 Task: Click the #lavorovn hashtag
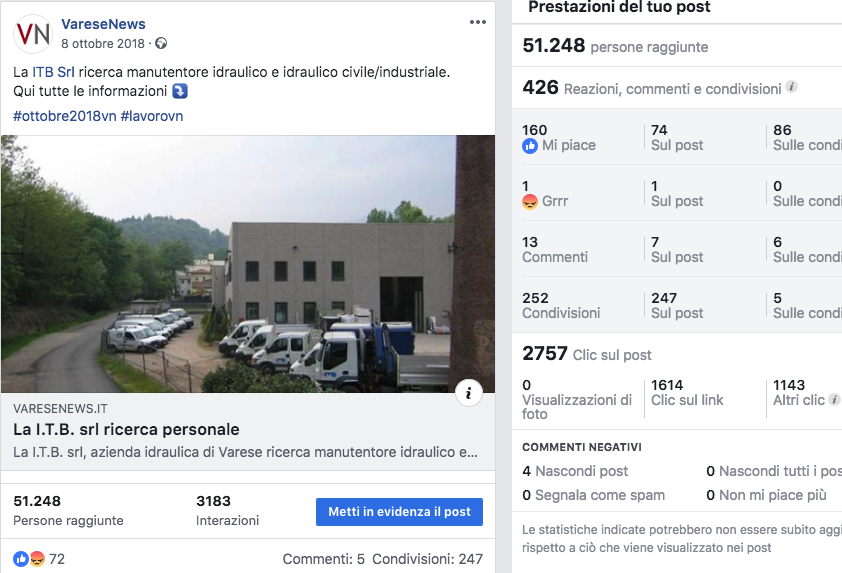point(152,116)
